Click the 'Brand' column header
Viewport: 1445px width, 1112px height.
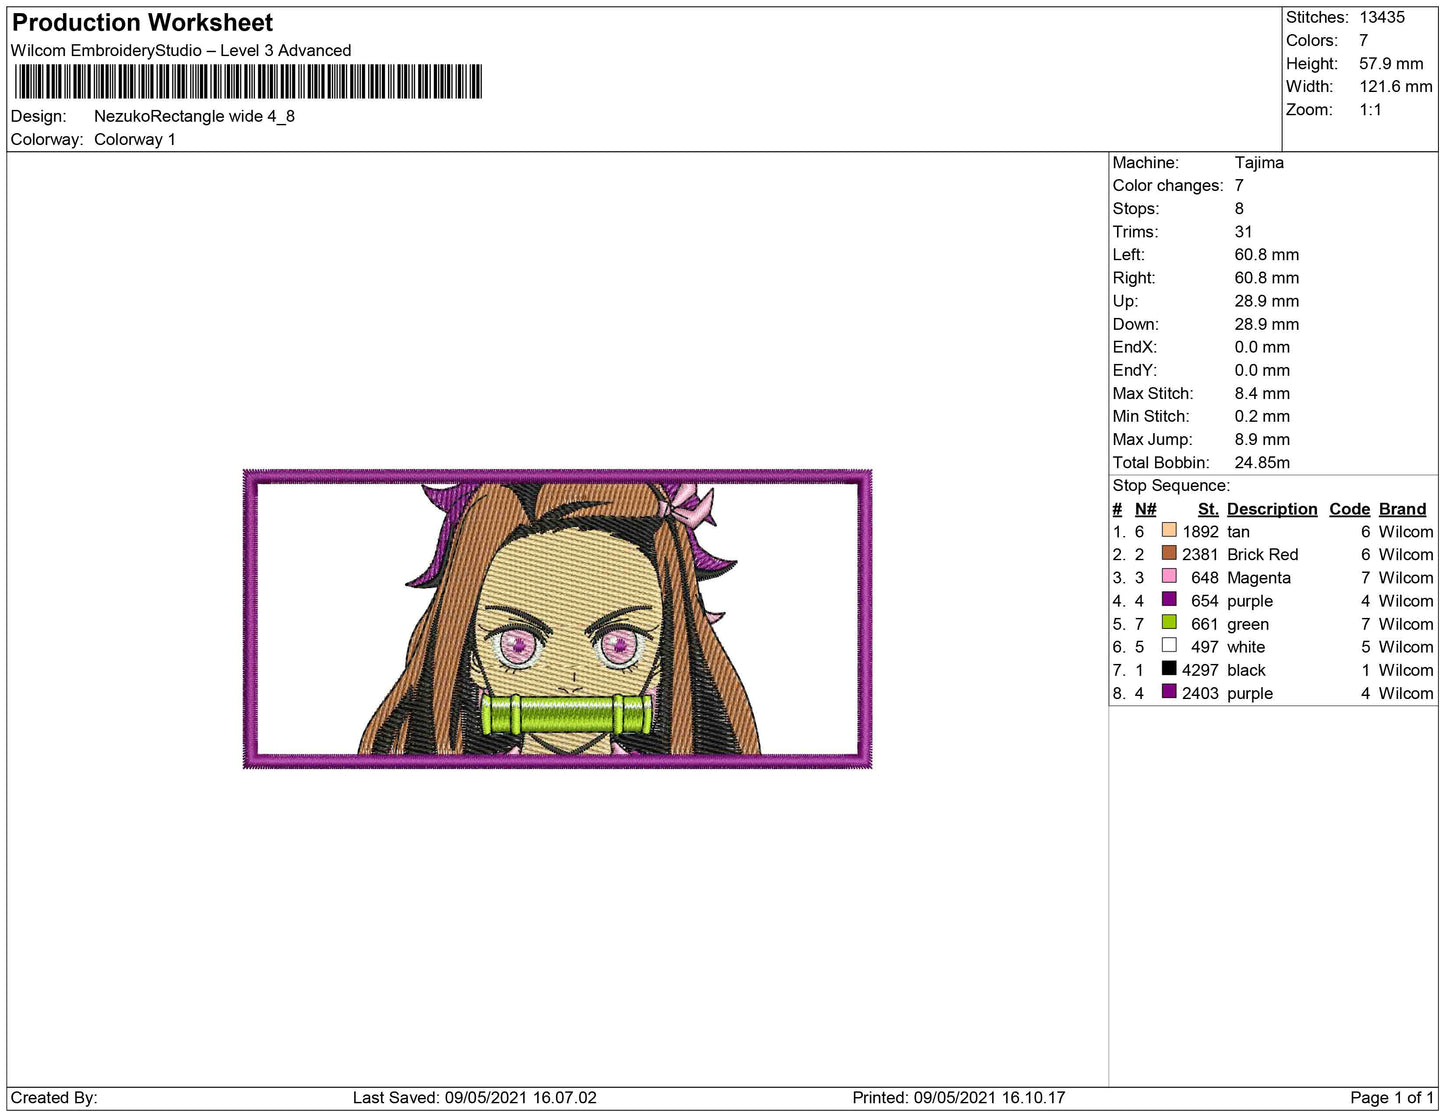(1402, 509)
